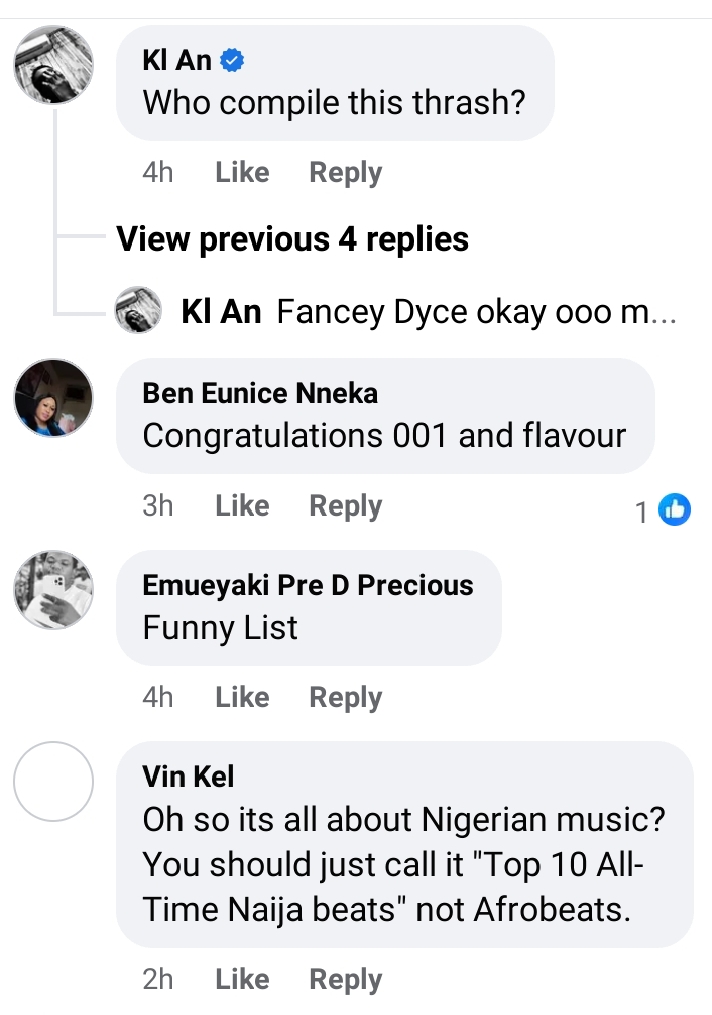The height and width of the screenshot is (1015, 712).
Task: Like the "Funny List" comment
Action: (x=242, y=697)
